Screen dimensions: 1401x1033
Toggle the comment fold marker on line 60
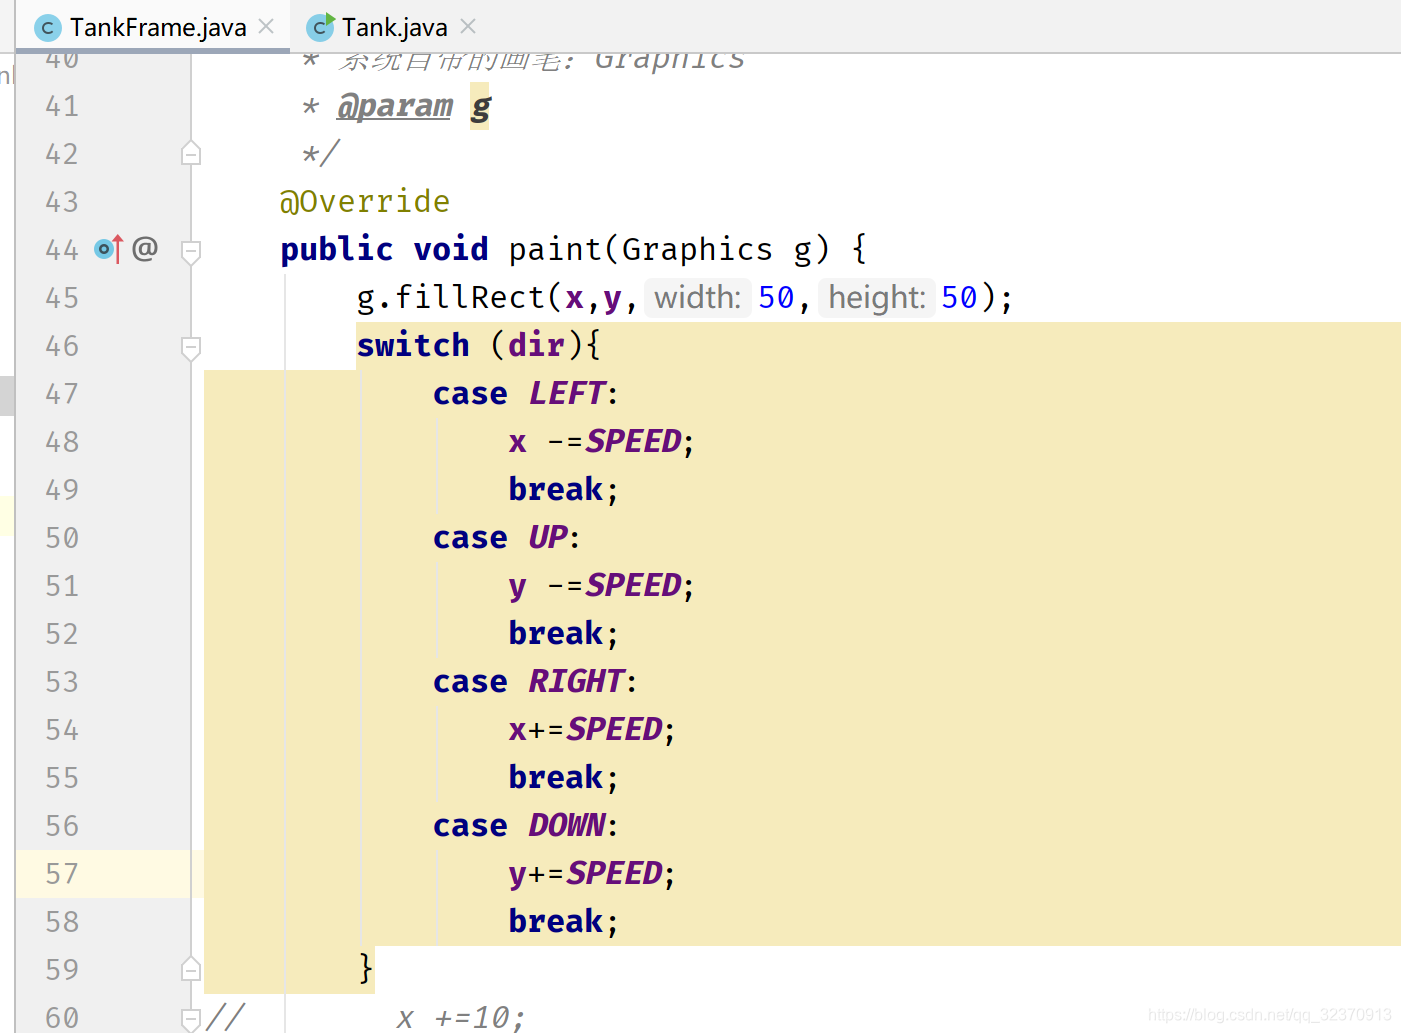(191, 1019)
